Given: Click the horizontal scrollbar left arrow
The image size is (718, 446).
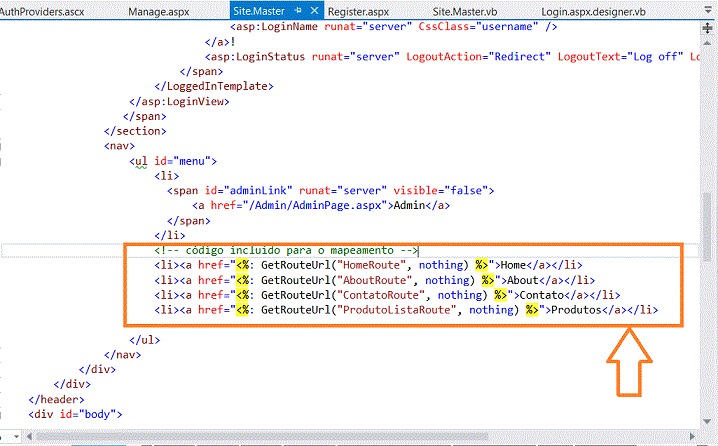Looking at the screenshot, I should click(x=29, y=436).
